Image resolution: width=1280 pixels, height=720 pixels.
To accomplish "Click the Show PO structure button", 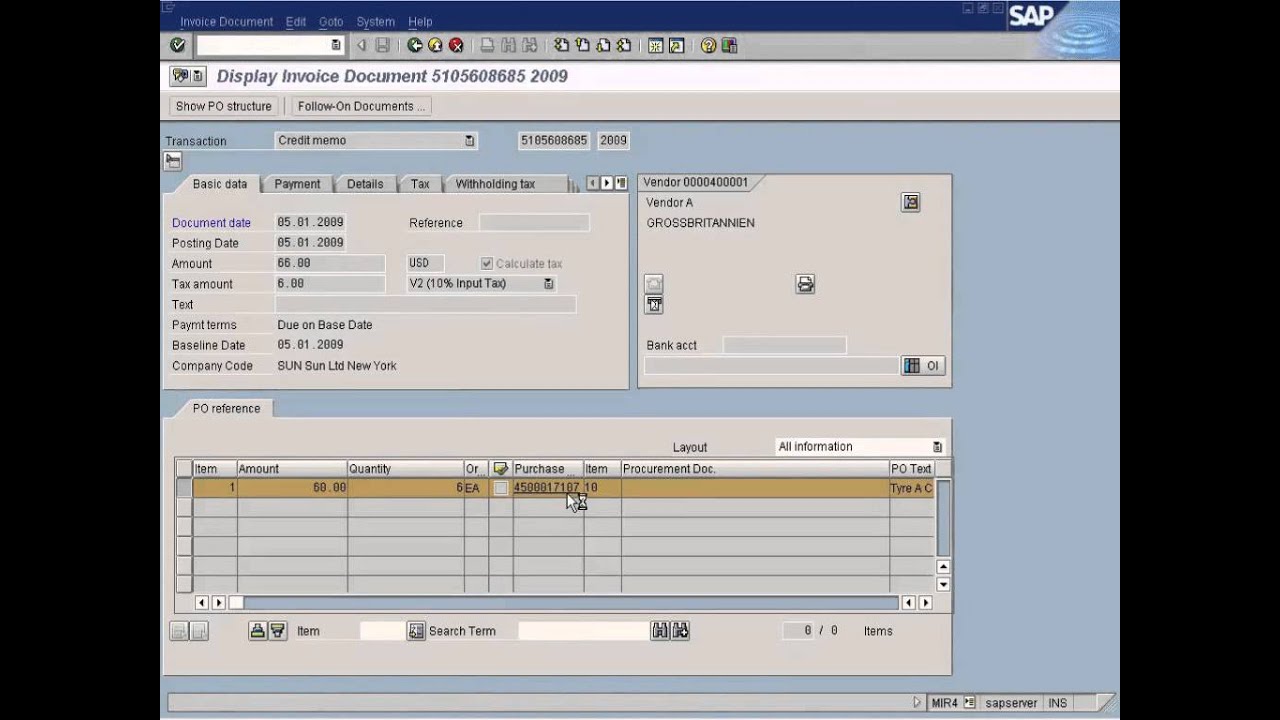I will click(224, 106).
